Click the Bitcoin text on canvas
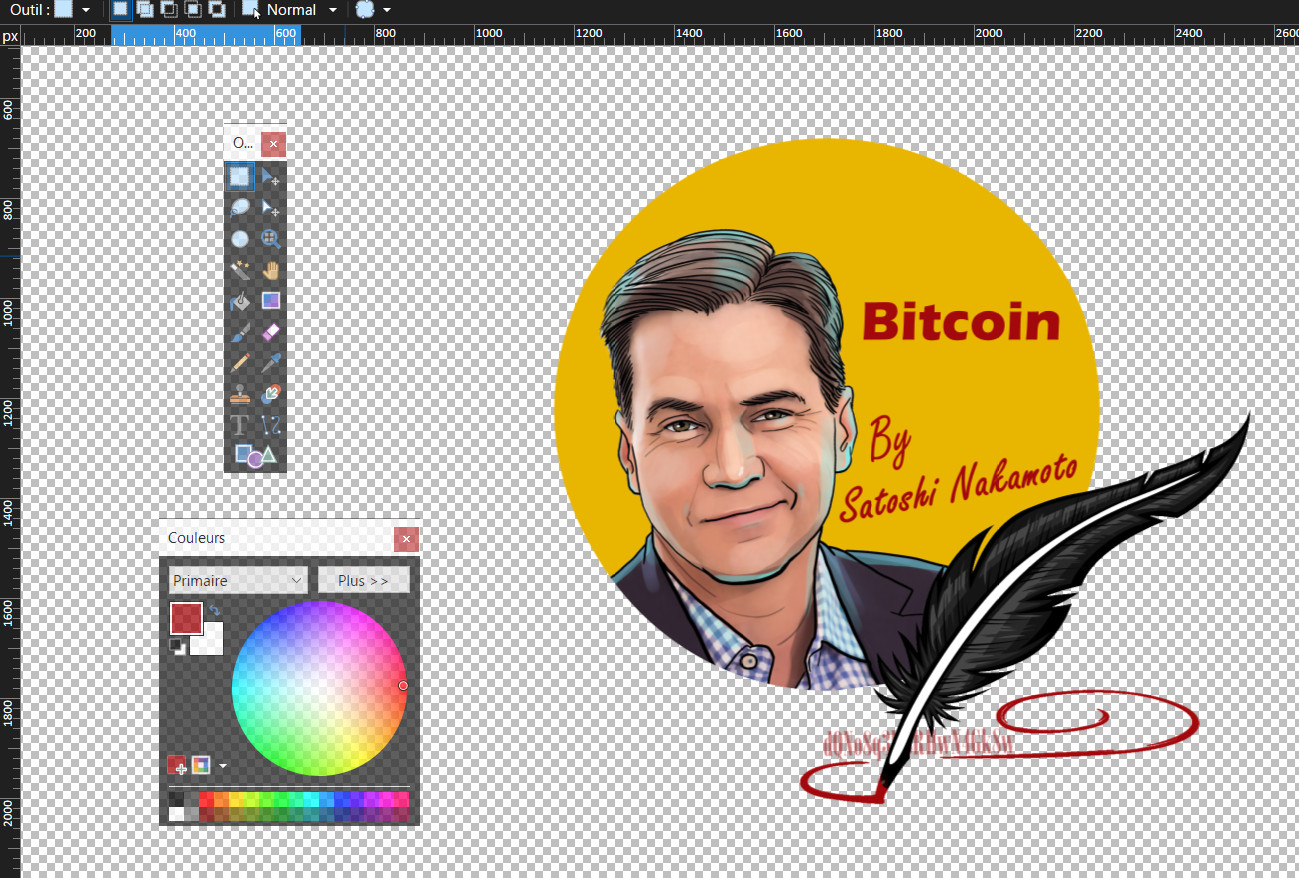The width and height of the screenshot is (1299, 878). pos(960,321)
